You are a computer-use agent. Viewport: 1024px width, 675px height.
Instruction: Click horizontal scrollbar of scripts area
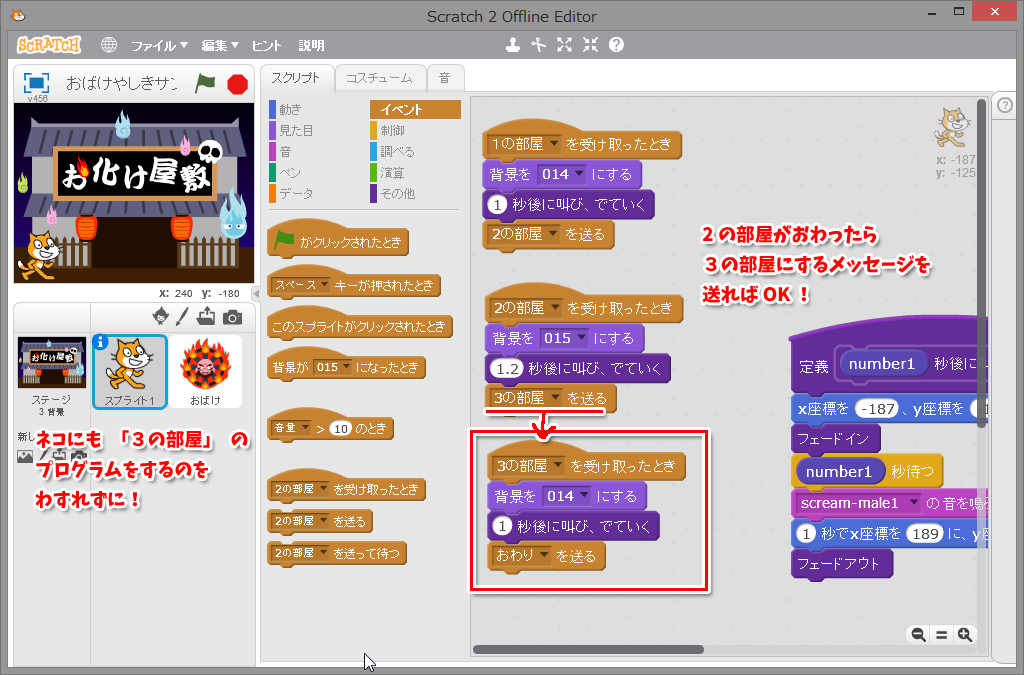(588, 650)
